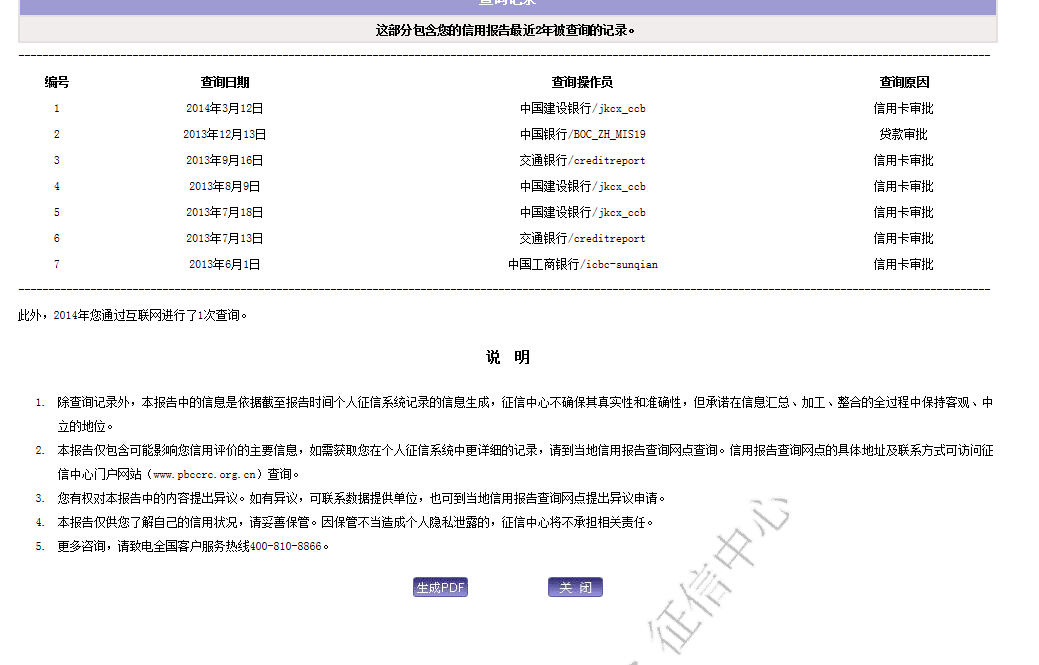The width and height of the screenshot is (1039, 665).
Task: Select operator 中国银行/BOC_ZH_MIS19
Action: (x=582, y=135)
